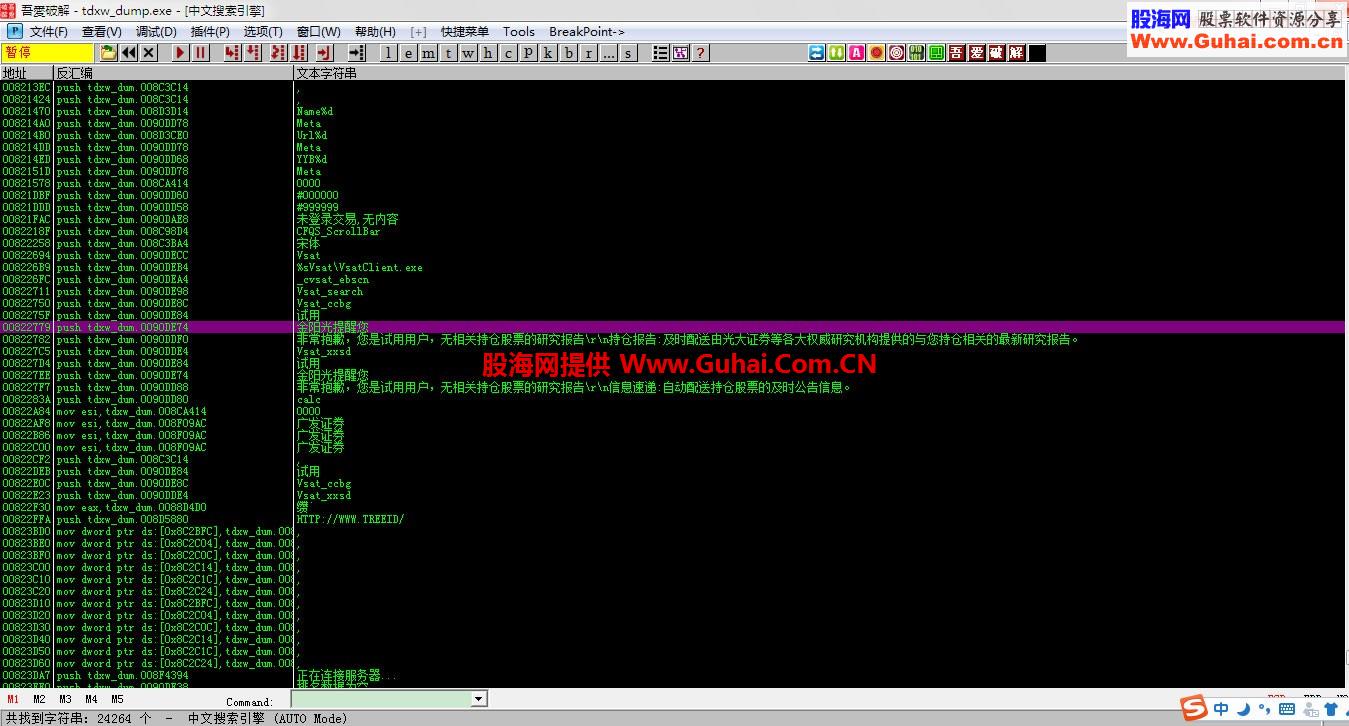Open Executable modules with 'e' button

click(x=408, y=53)
